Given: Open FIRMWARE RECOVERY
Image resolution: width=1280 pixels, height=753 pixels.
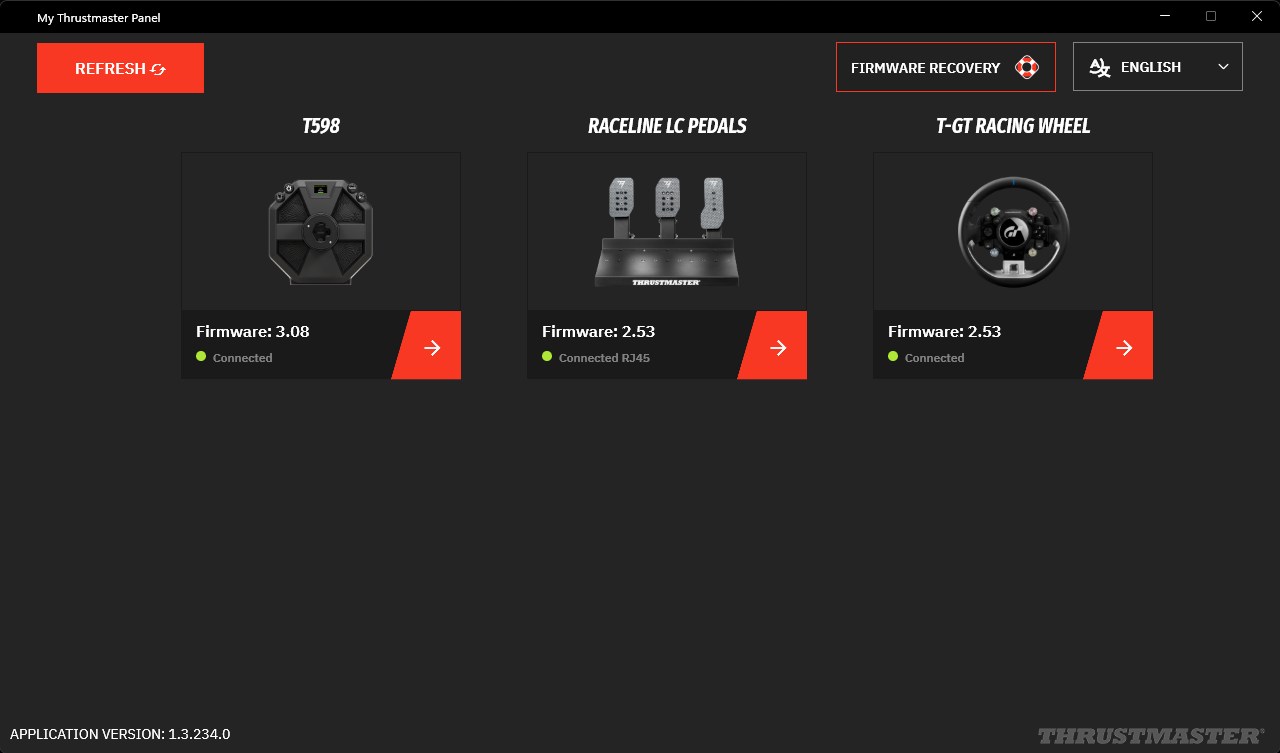Looking at the screenshot, I should 925,68.
